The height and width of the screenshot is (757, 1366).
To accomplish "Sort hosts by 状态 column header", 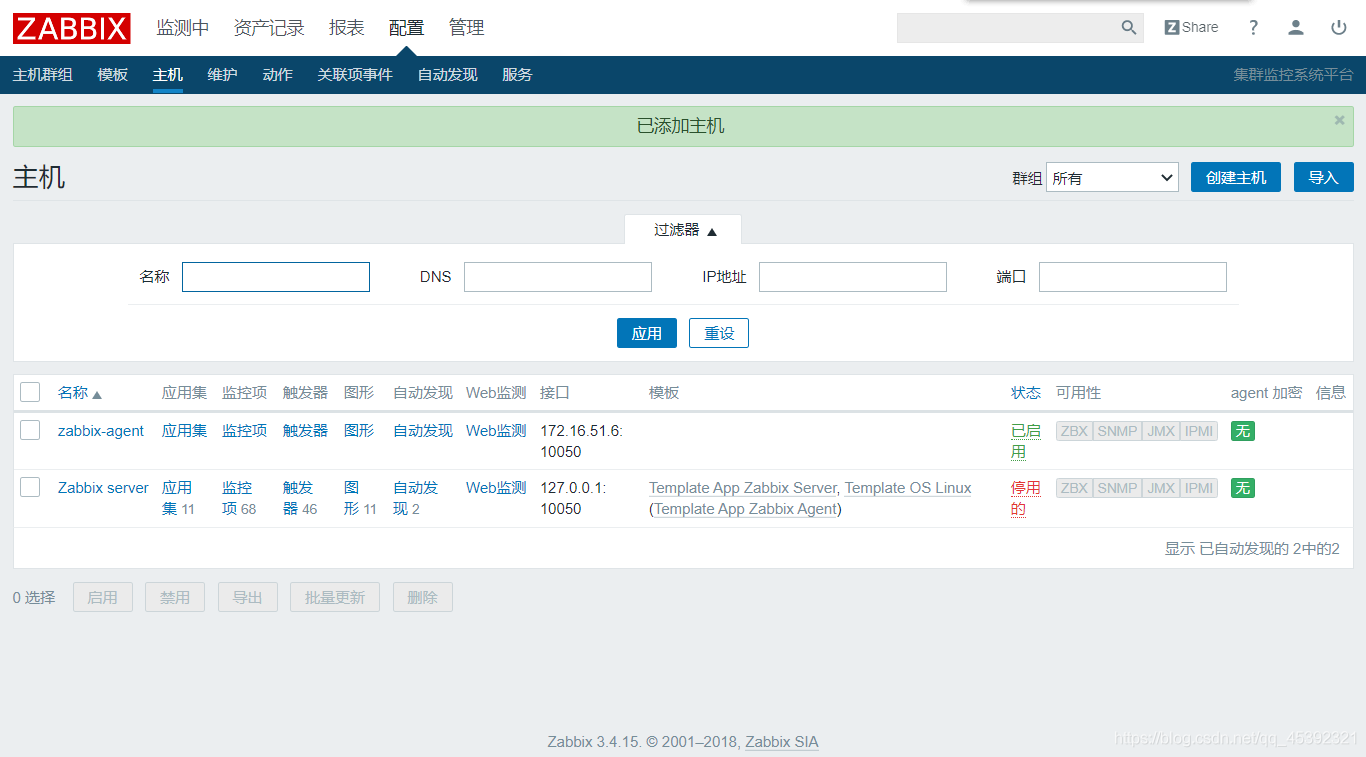I will [x=1026, y=393].
